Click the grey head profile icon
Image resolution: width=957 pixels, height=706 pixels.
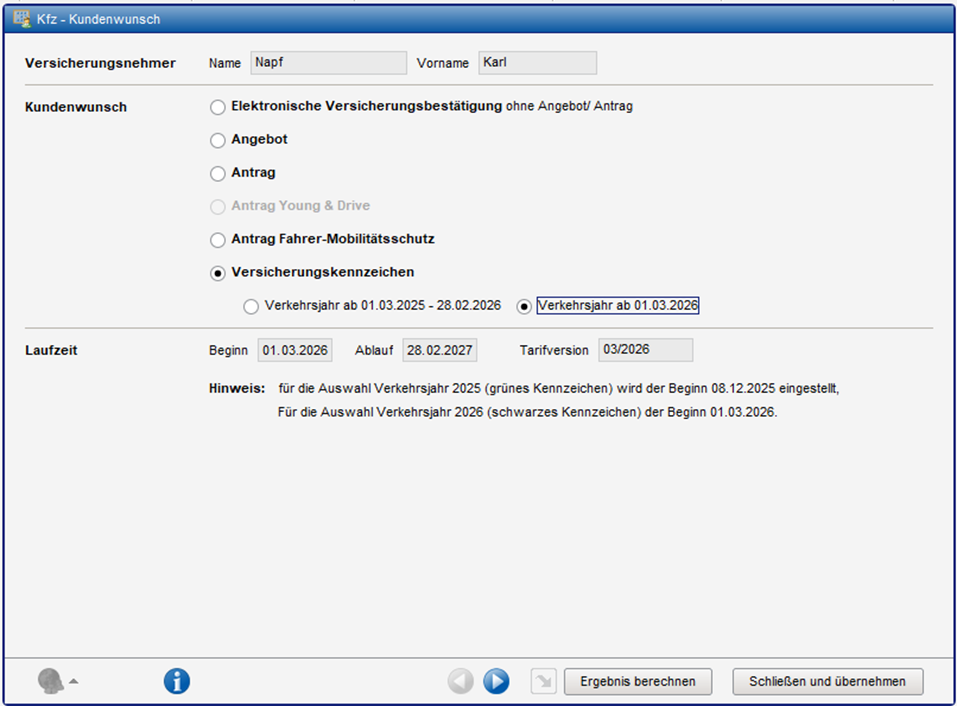[x=50, y=682]
